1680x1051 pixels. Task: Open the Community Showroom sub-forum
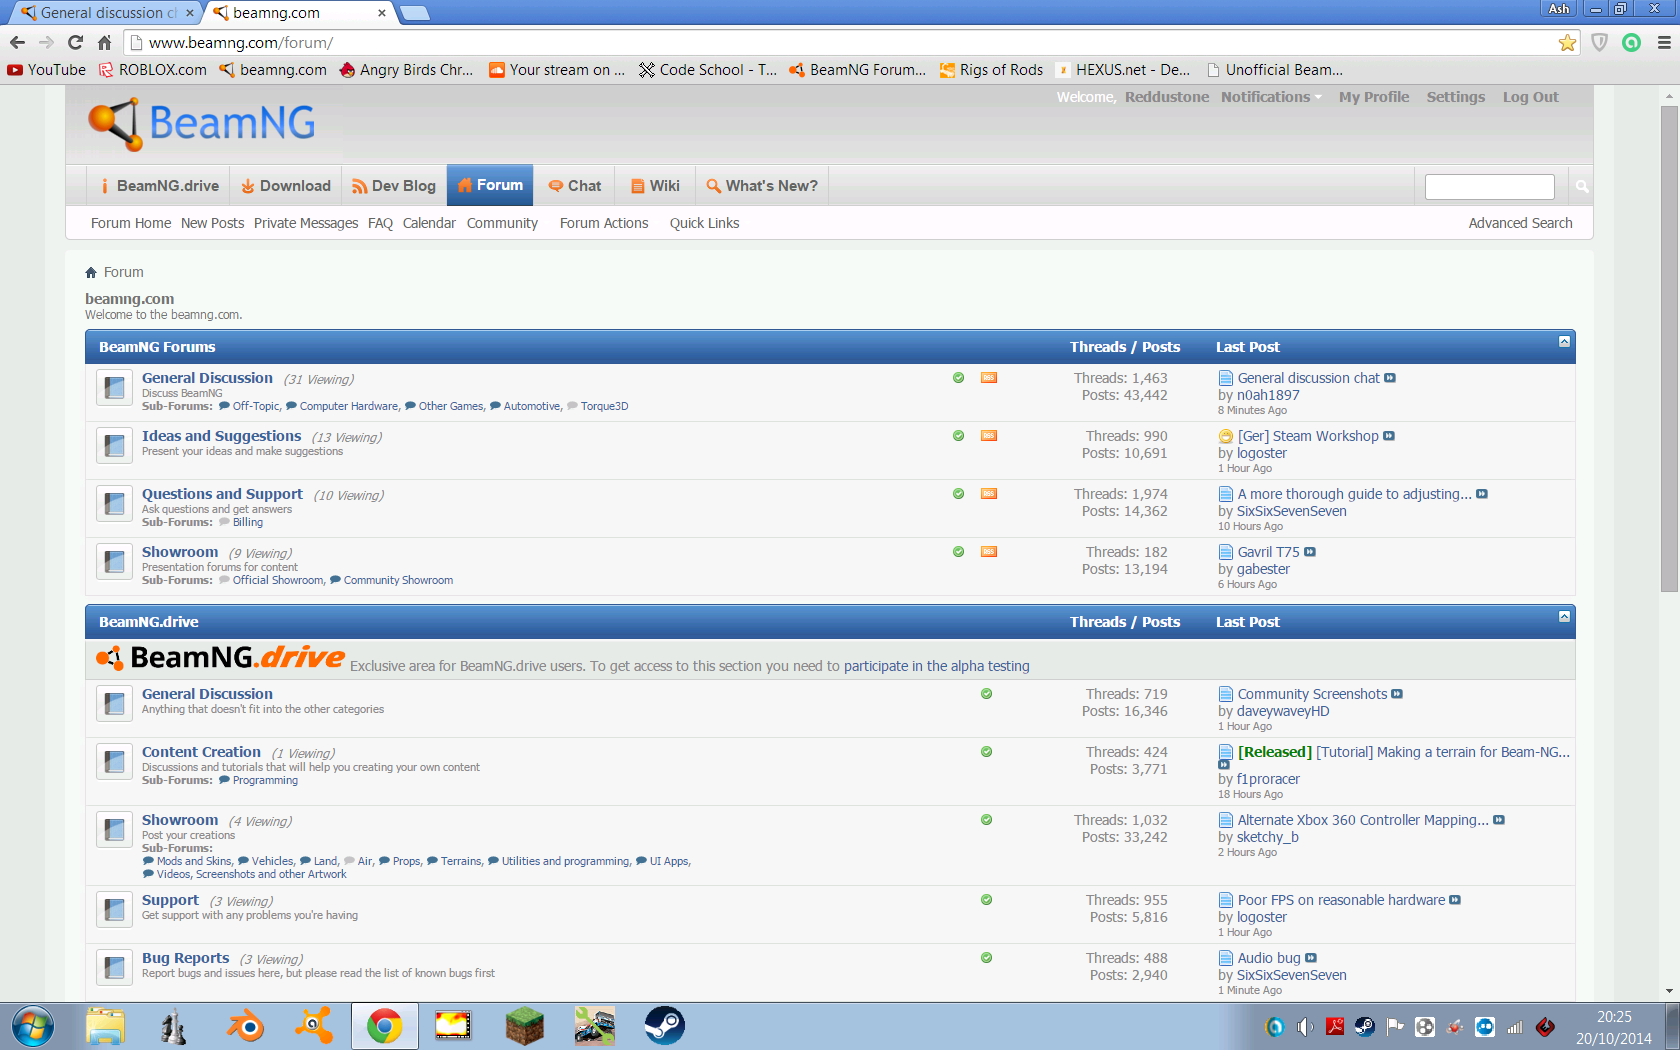pyautogui.click(x=398, y=580)
